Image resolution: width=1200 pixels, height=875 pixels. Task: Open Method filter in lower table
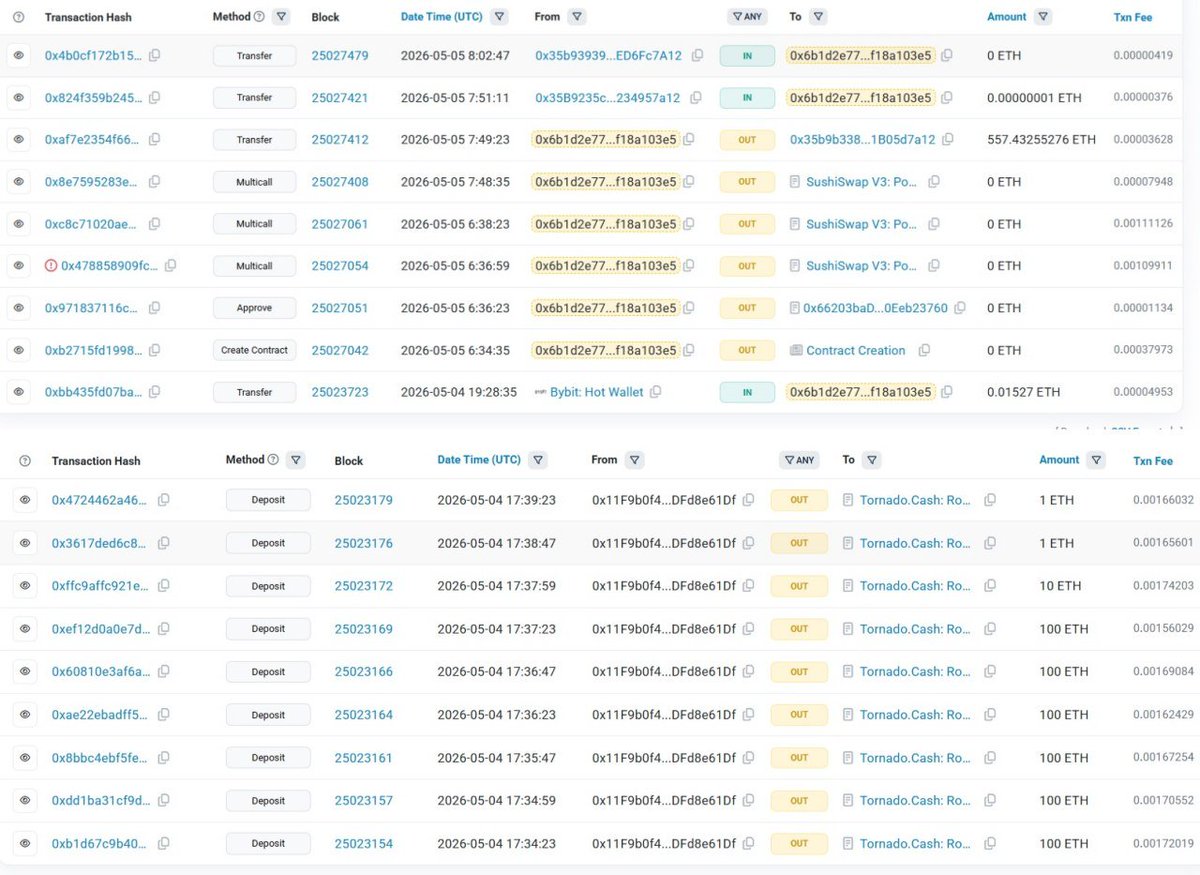coord(295,460)
